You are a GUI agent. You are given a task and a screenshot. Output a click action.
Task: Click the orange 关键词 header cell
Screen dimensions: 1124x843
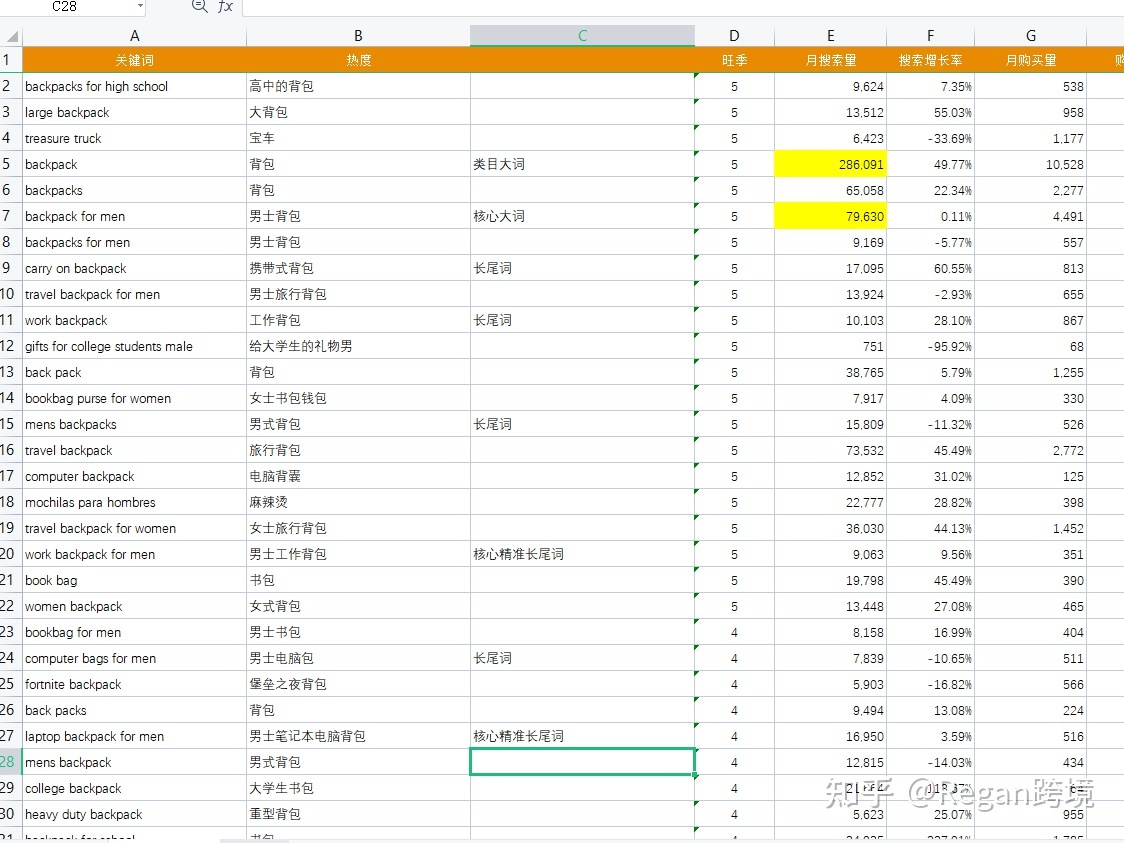tap(134, 60)
